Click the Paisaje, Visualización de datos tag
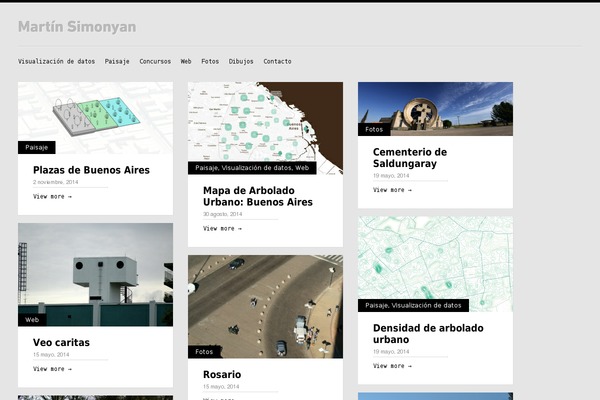 coord(413,305)
